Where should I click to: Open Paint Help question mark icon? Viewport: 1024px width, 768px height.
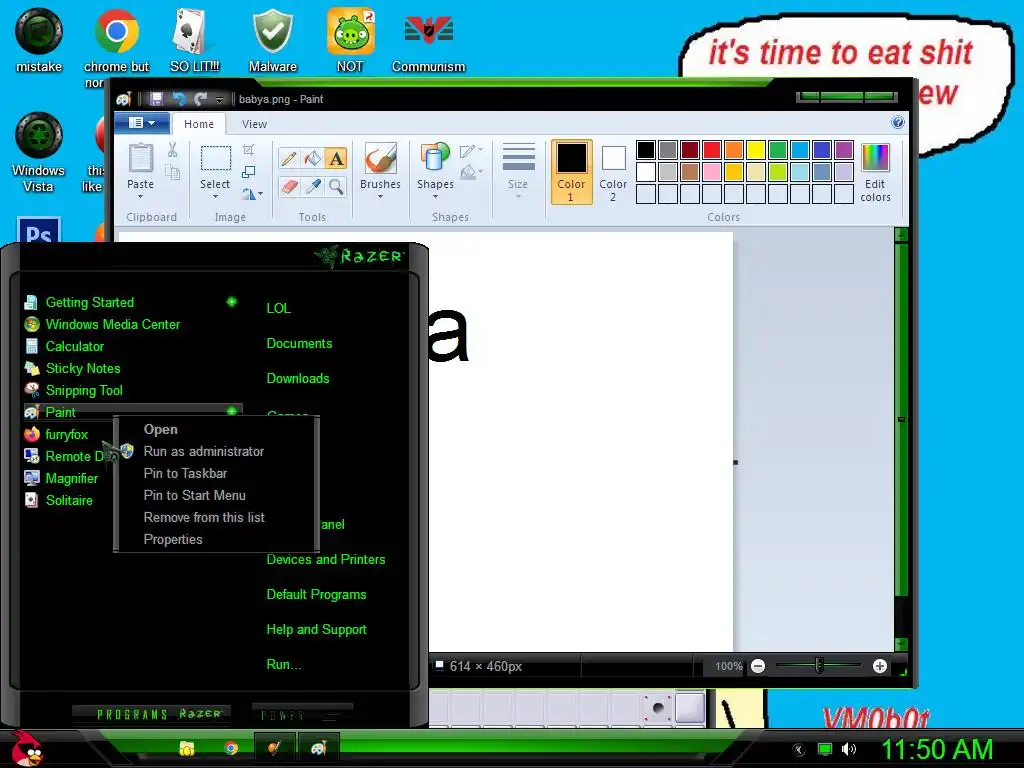pyautogui.click(x=898, y=122)
